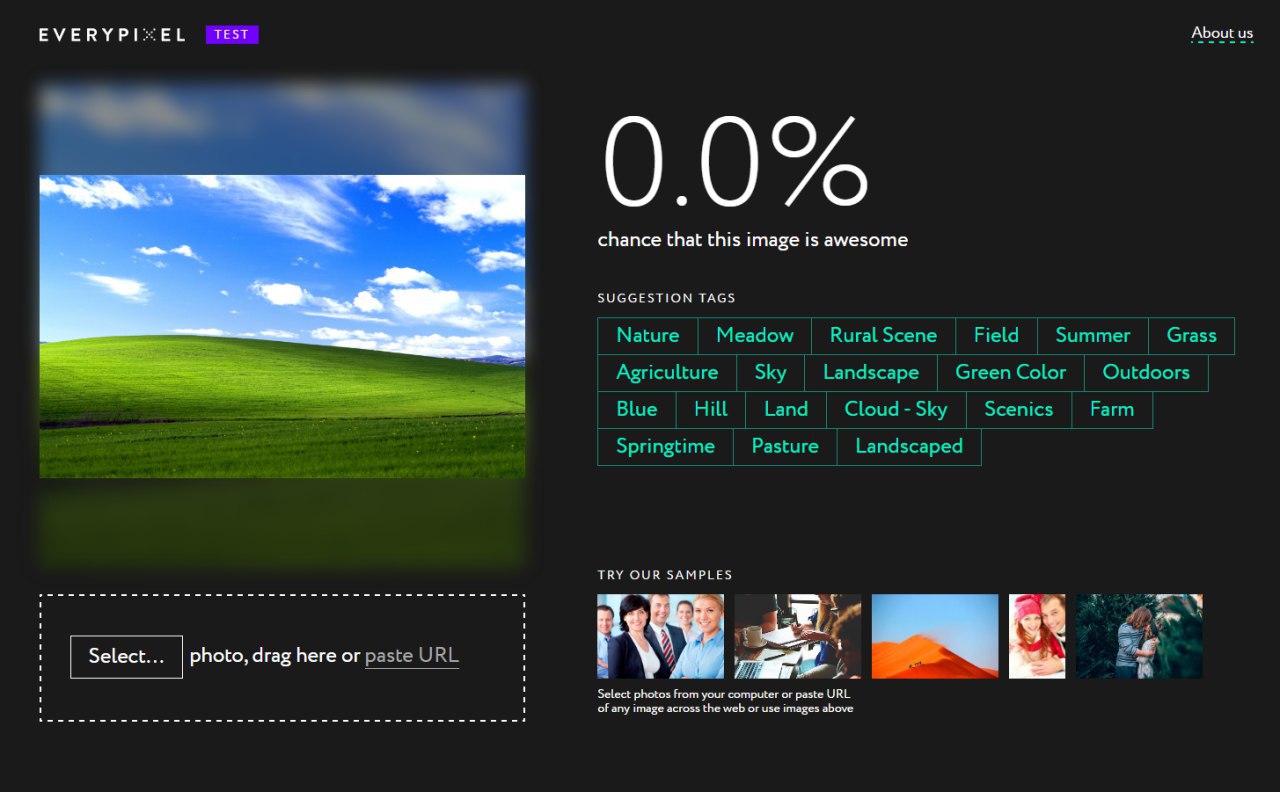Select the Pasture tag
This screenshot has height=792, width=1280.
[785, 447]
